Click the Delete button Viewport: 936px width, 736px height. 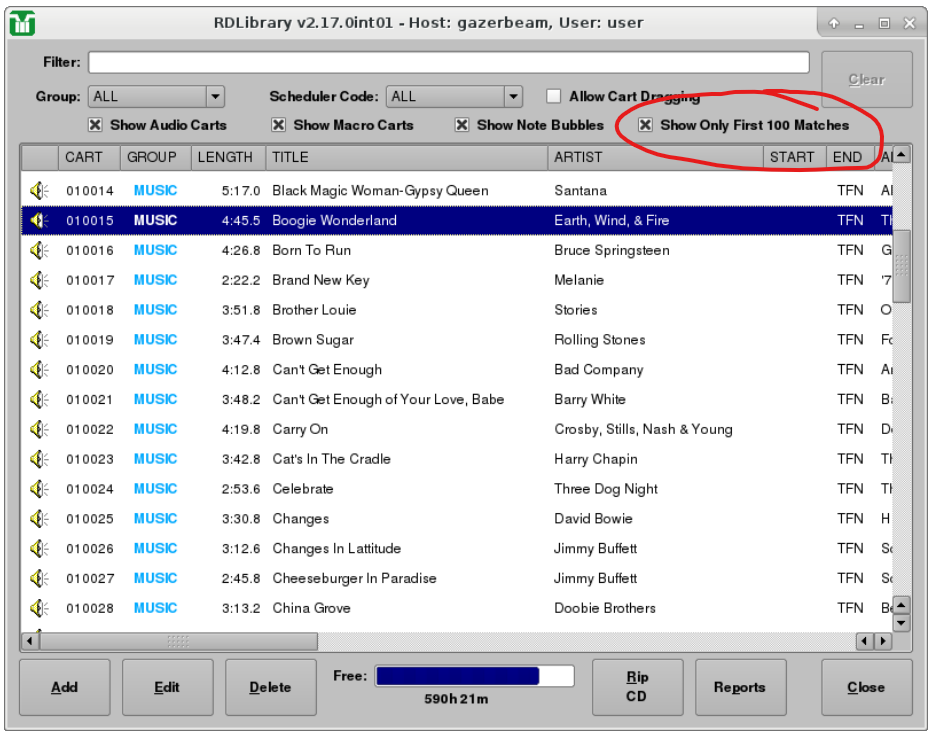tap(270, 687)
